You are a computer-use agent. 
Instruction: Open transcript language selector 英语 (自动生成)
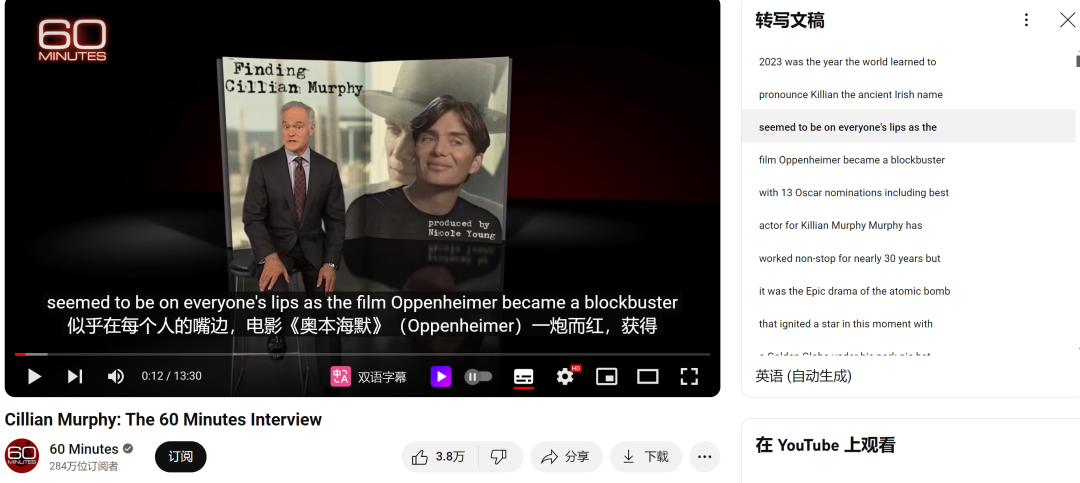[x=803, y=376]
